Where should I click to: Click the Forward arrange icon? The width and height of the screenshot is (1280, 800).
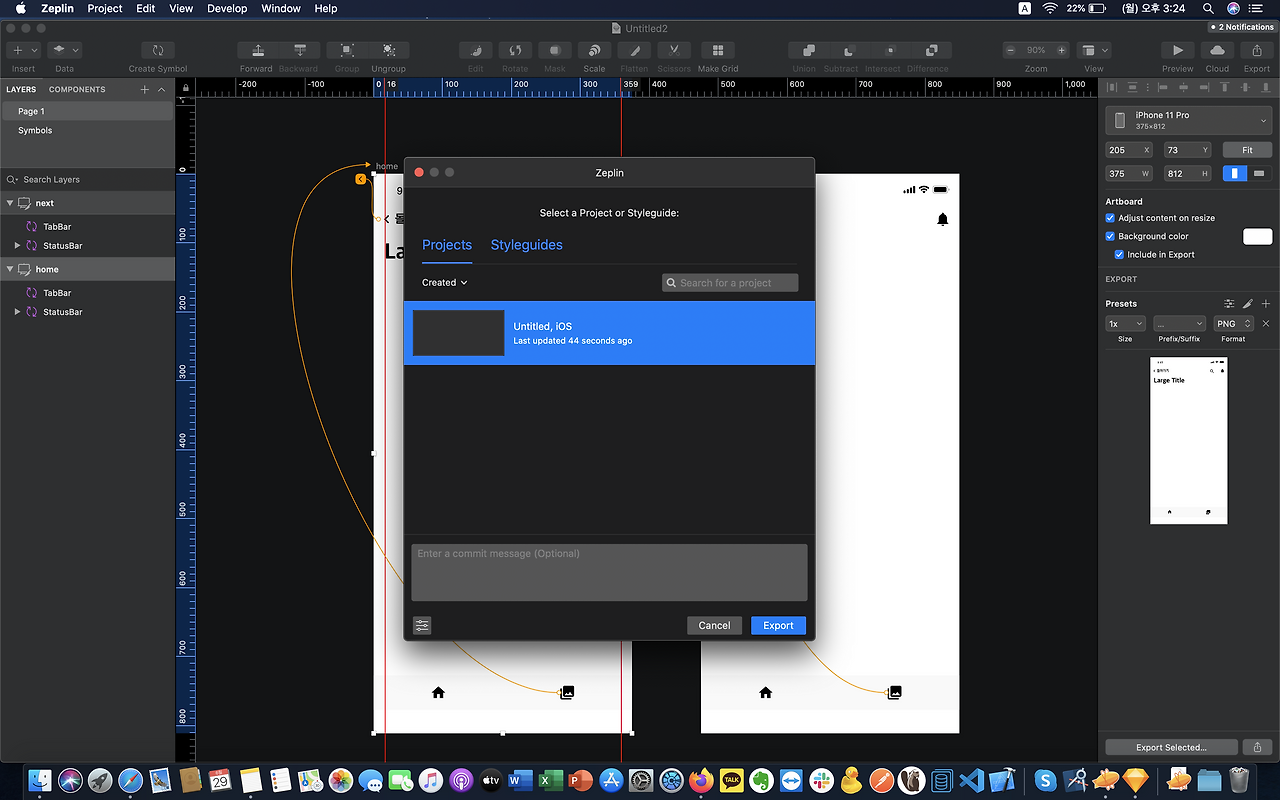tap(258, 50)
